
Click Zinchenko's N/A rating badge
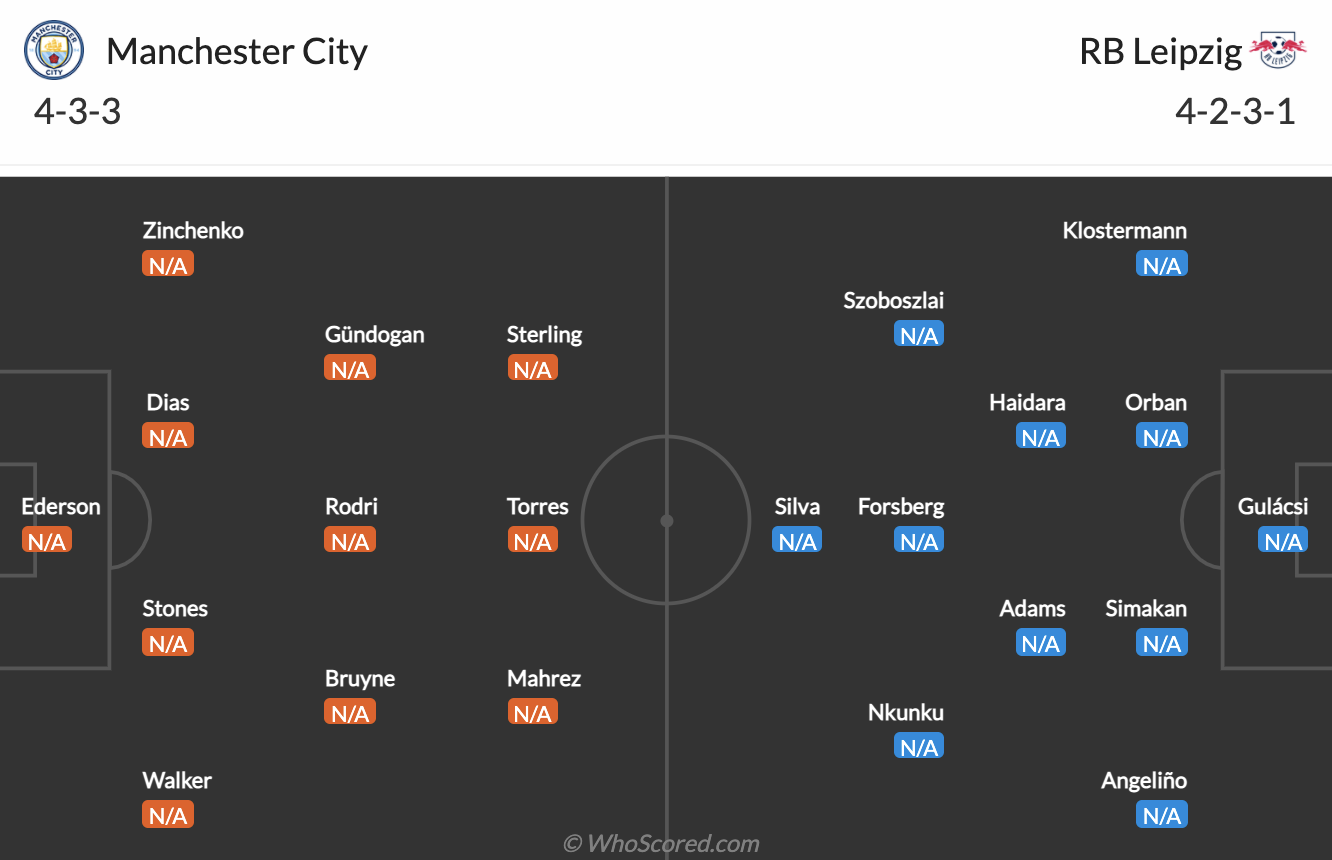point(168,265)
